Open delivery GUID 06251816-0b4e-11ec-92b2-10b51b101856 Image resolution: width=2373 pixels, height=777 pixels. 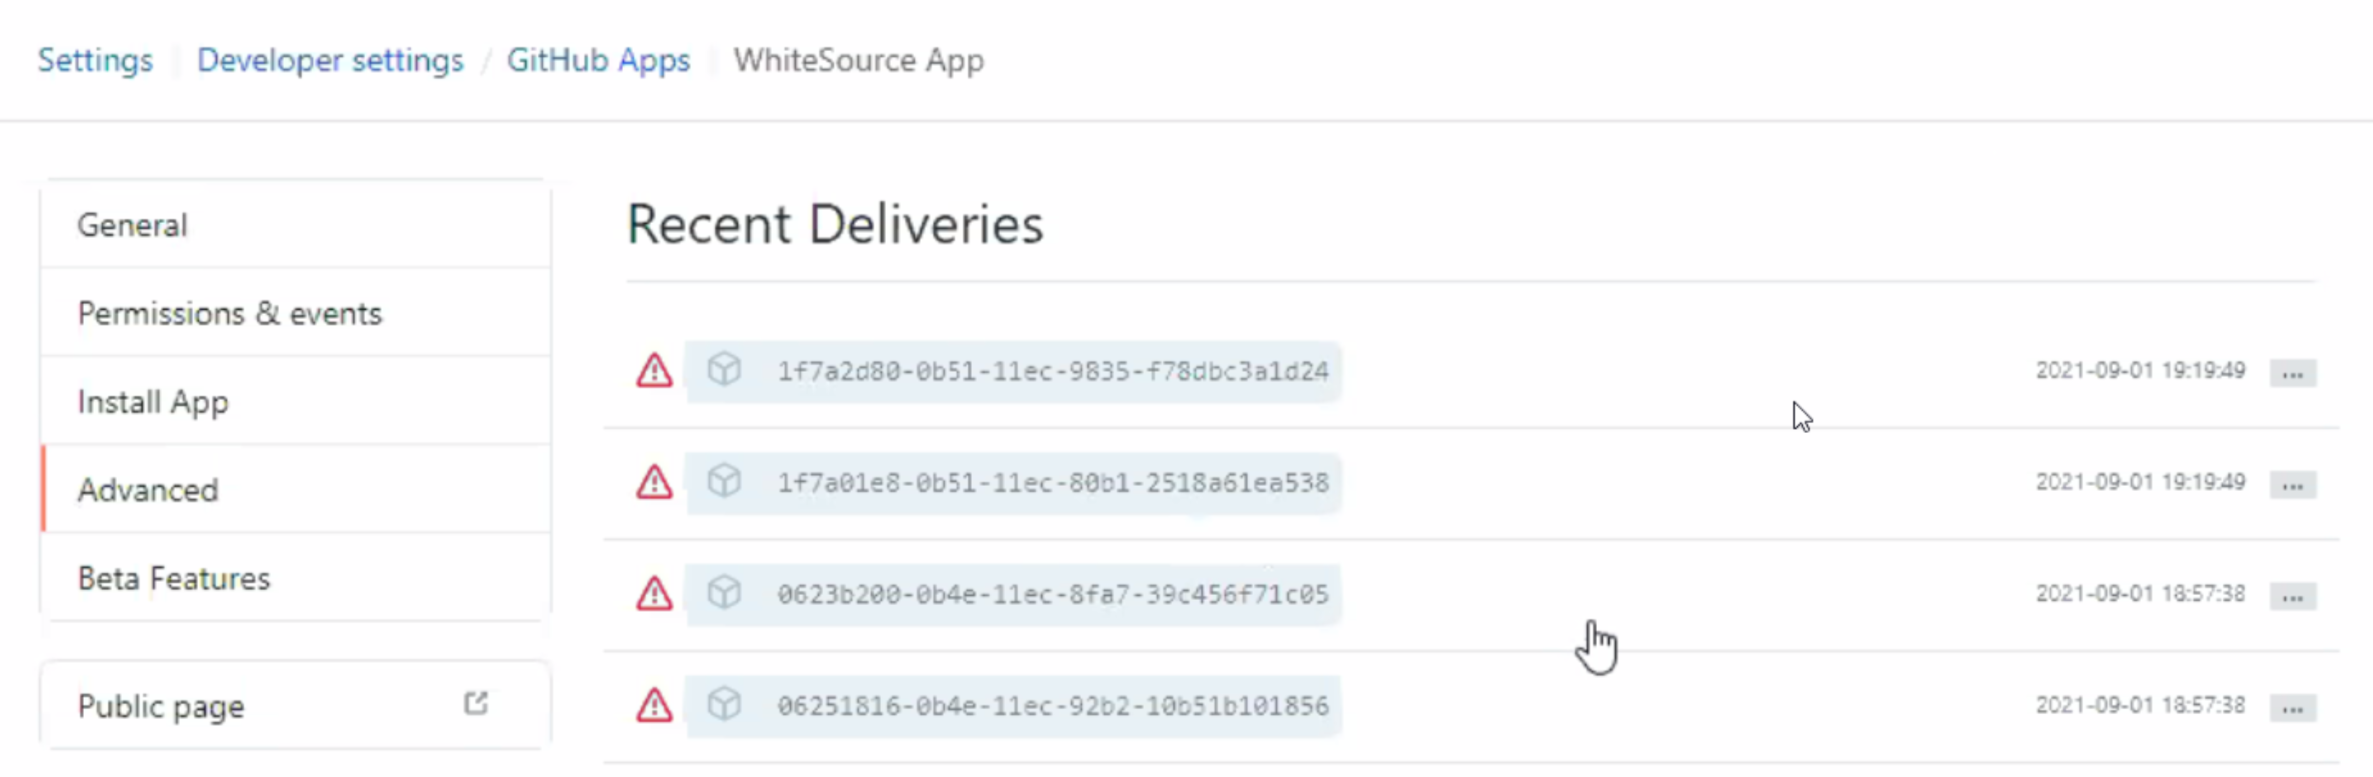[1053, 706]
